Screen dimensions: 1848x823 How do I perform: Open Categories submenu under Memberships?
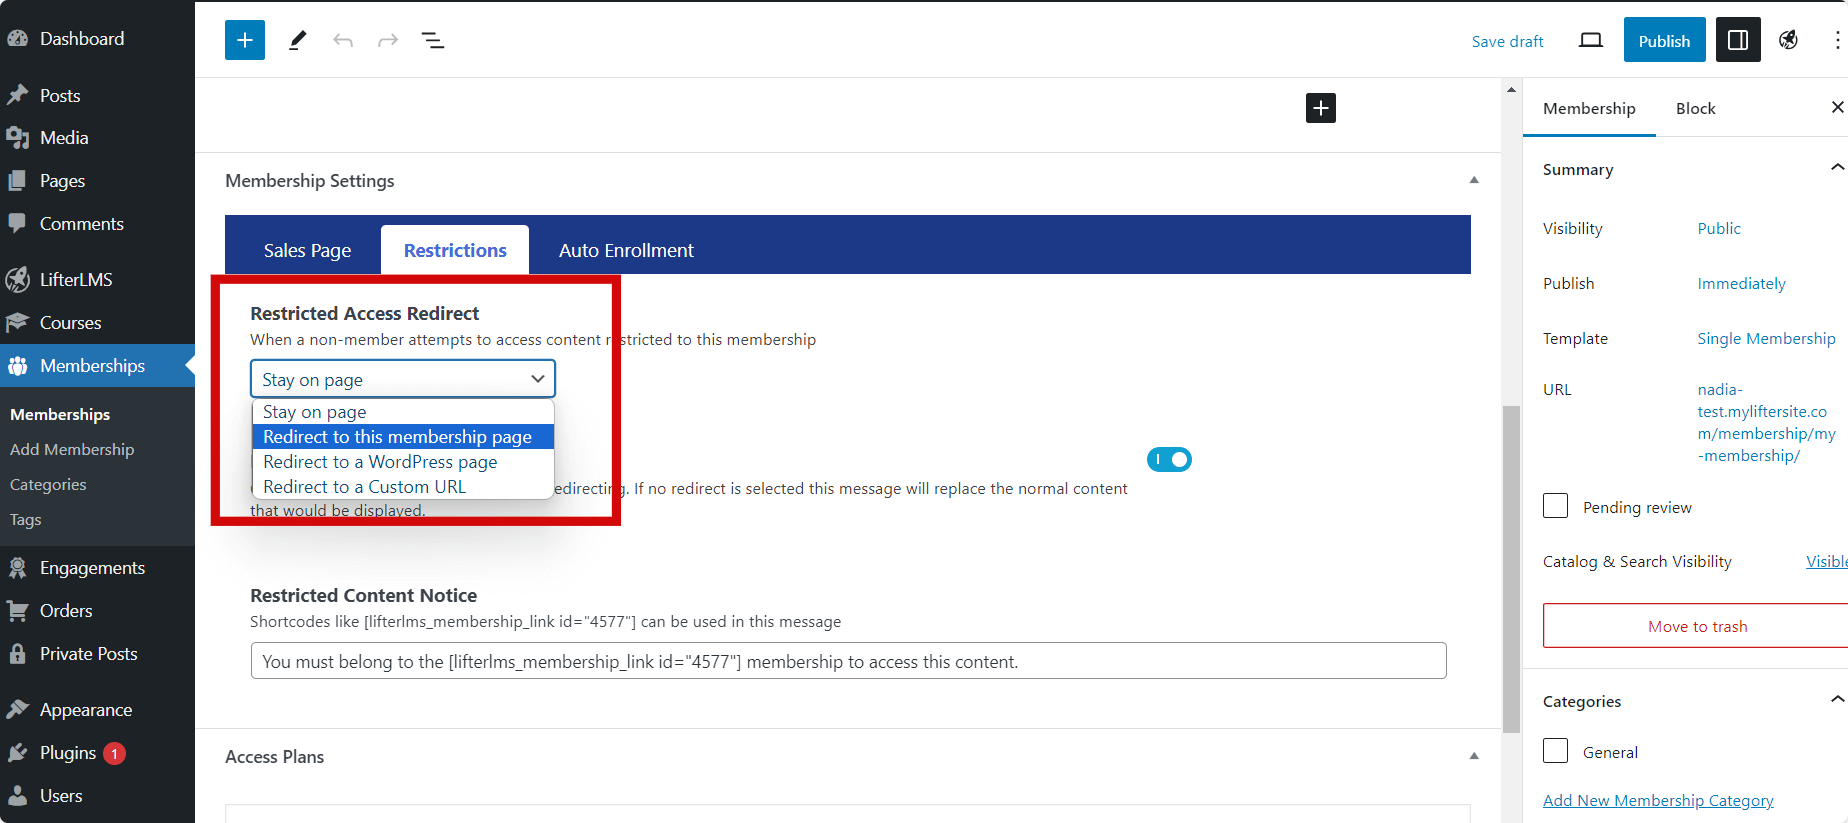[x=48, y=484]
